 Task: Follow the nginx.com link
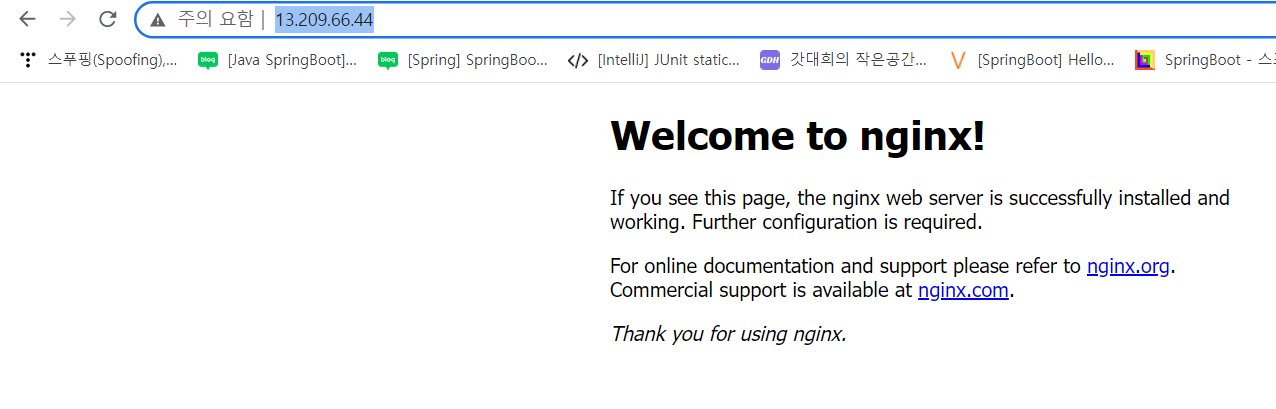[963, 290]
